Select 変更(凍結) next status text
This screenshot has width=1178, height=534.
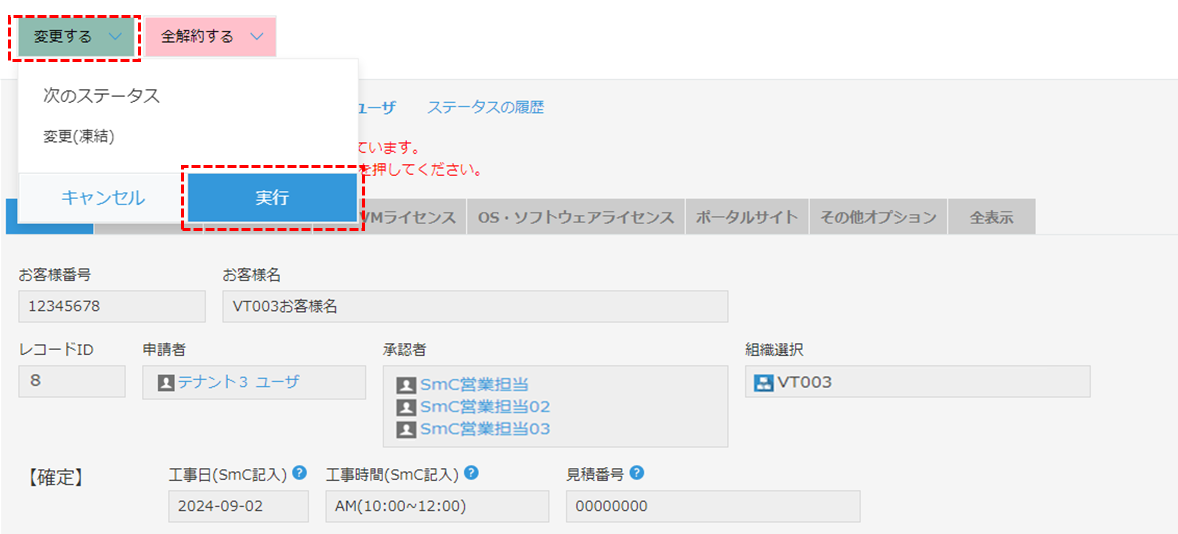pyautogui.click(x=79, y=136)
